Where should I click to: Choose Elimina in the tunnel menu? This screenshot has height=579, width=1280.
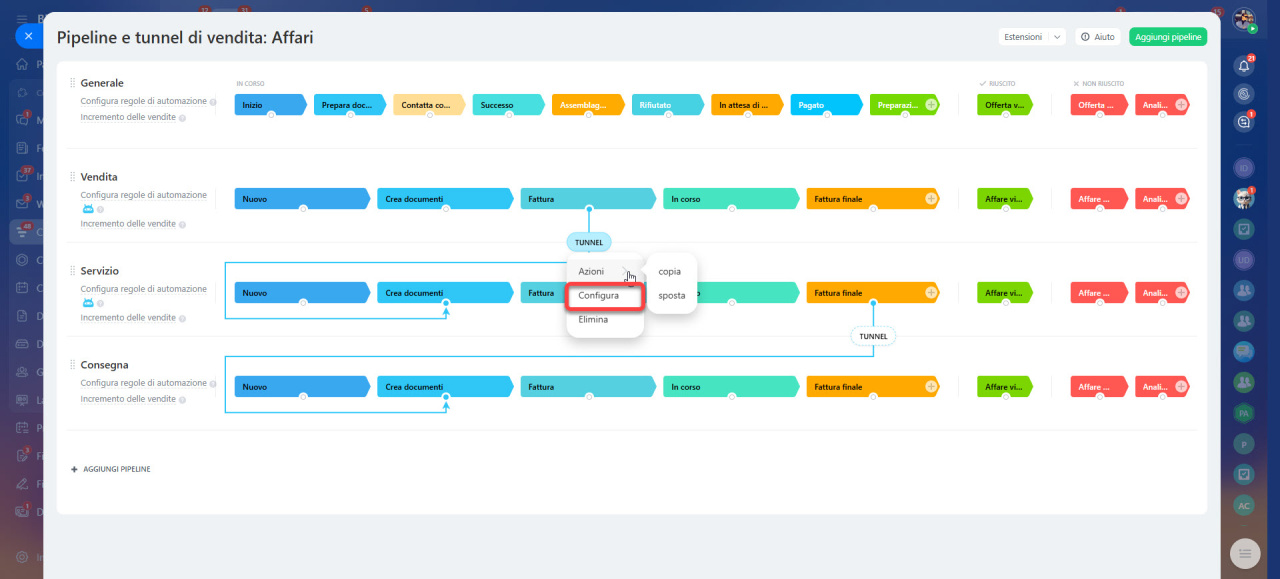(593, 320)
